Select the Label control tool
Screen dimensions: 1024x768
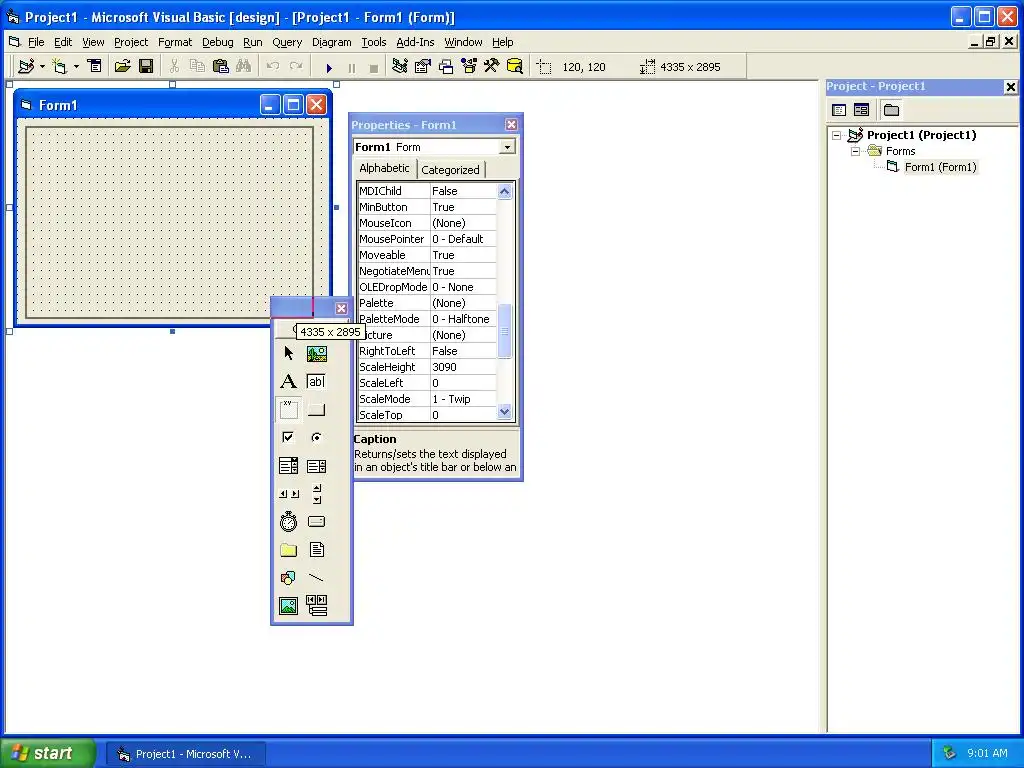tap(288, 381)
